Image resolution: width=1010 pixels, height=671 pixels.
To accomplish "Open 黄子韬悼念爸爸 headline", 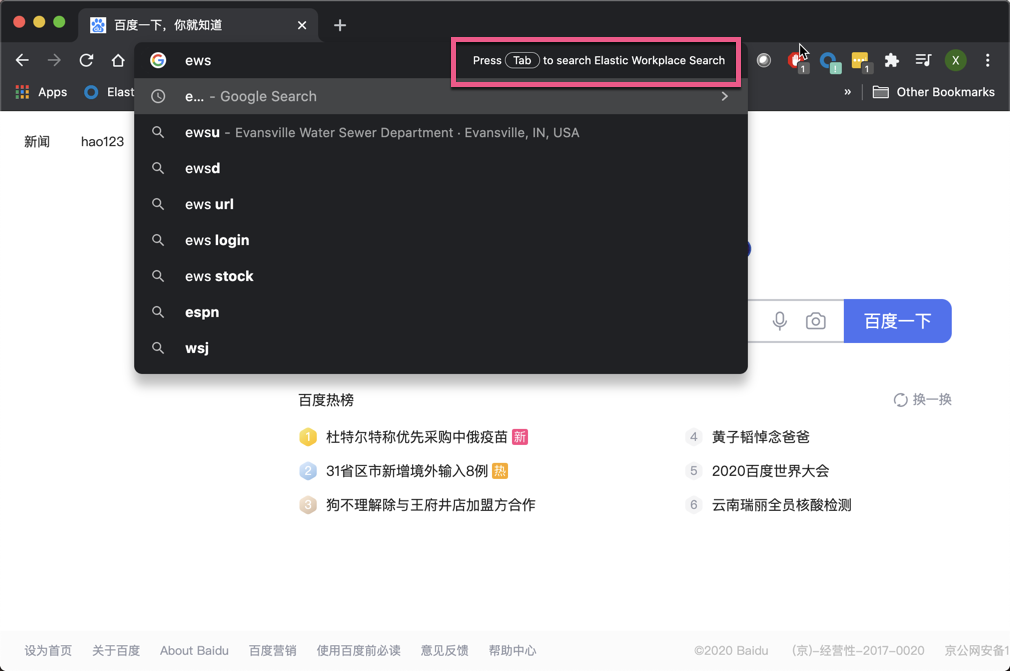I will tap(760, 437).
